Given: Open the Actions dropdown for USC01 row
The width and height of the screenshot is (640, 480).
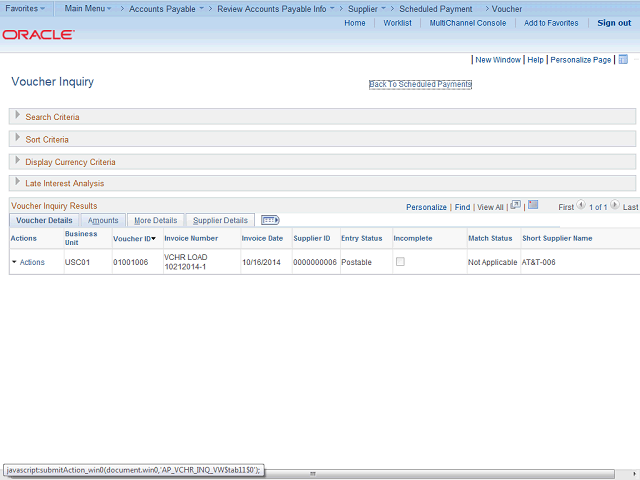Looking at the screenshot, I should coord(28,262).
